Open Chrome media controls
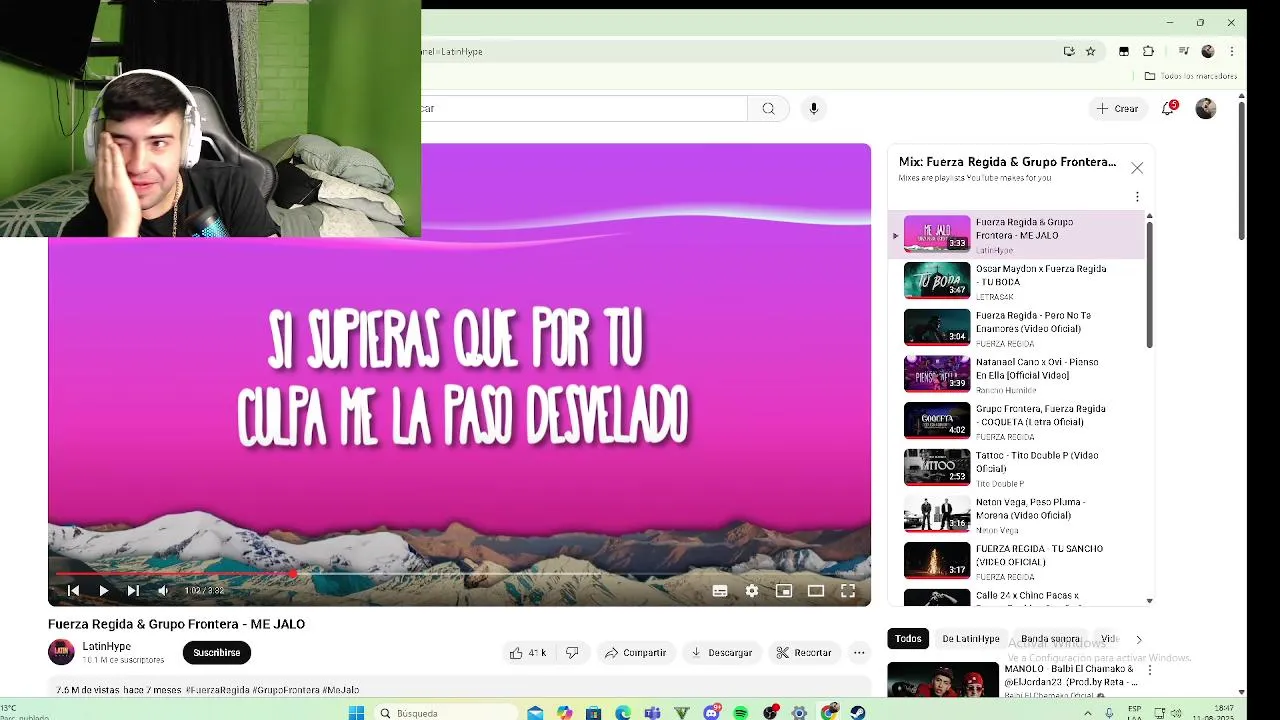1280x720 pixels. 1184,51
